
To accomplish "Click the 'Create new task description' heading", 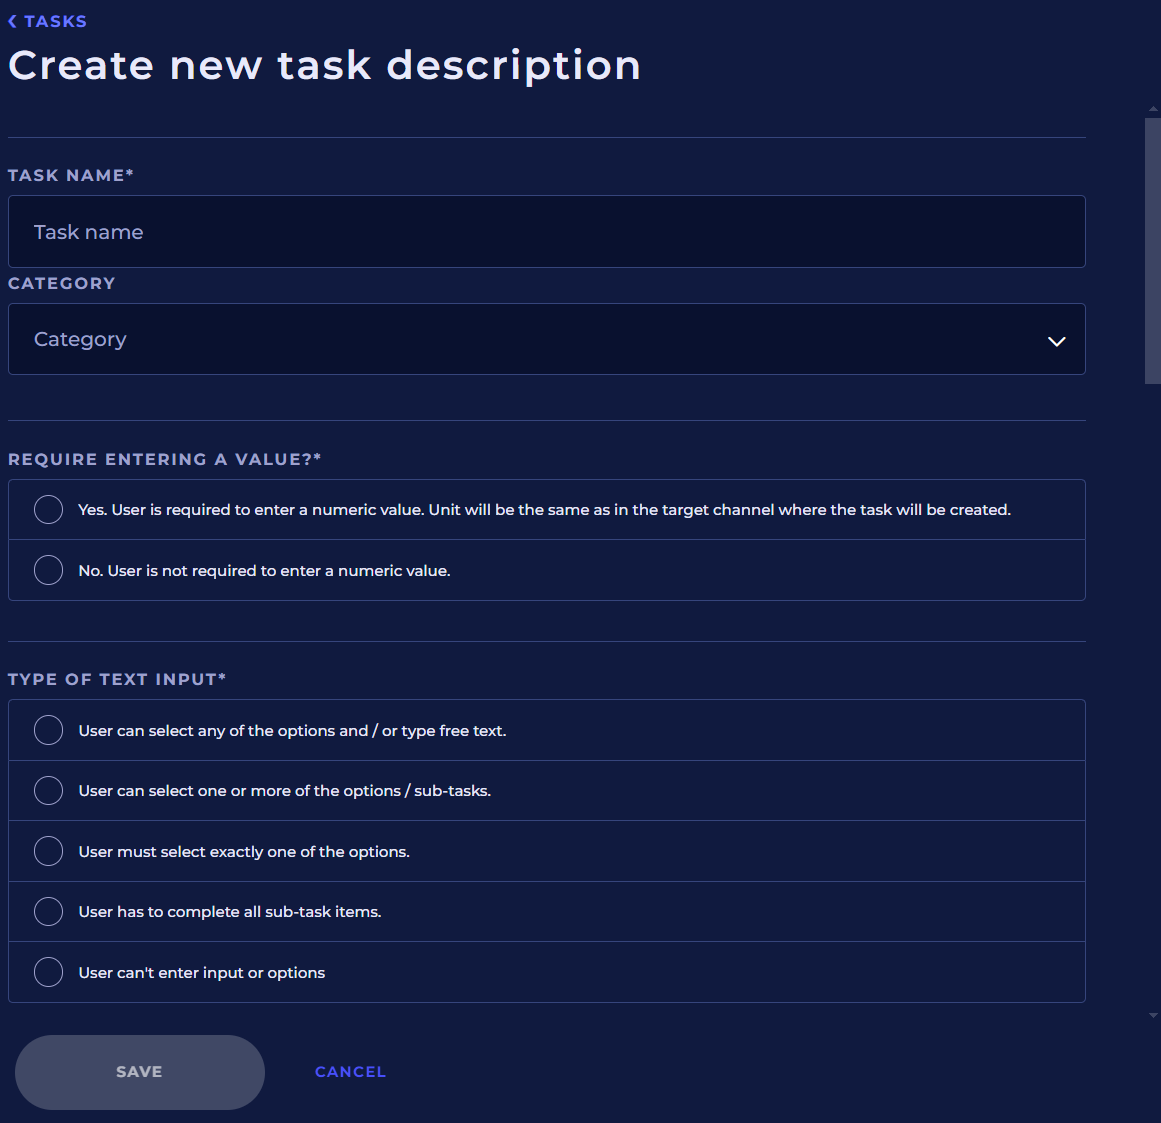I will 324,66.
